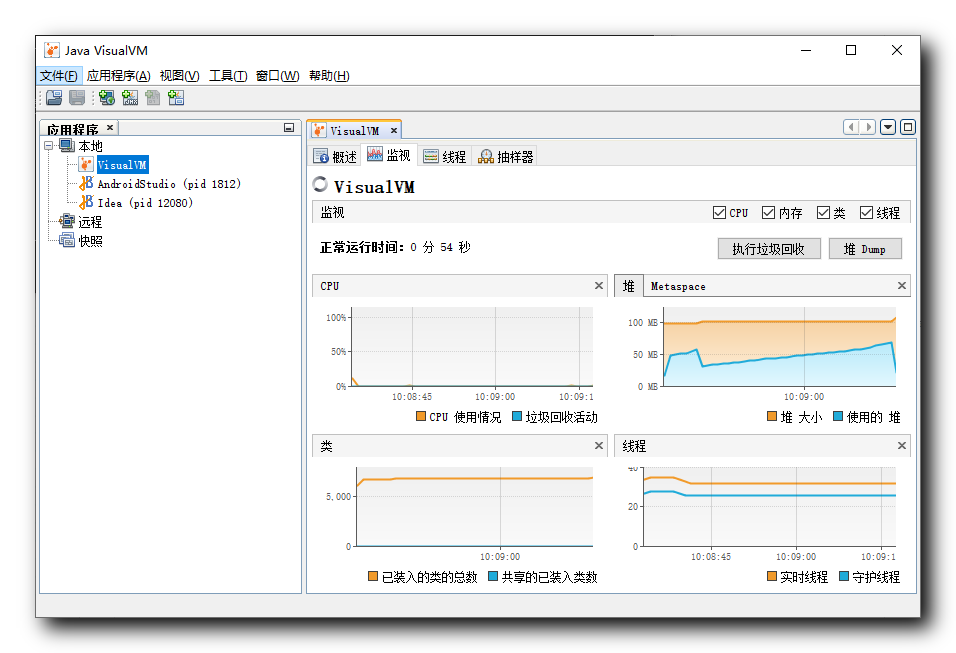
Task: Click Add JMX Connection toolbar icon
Action: (130, 98)
